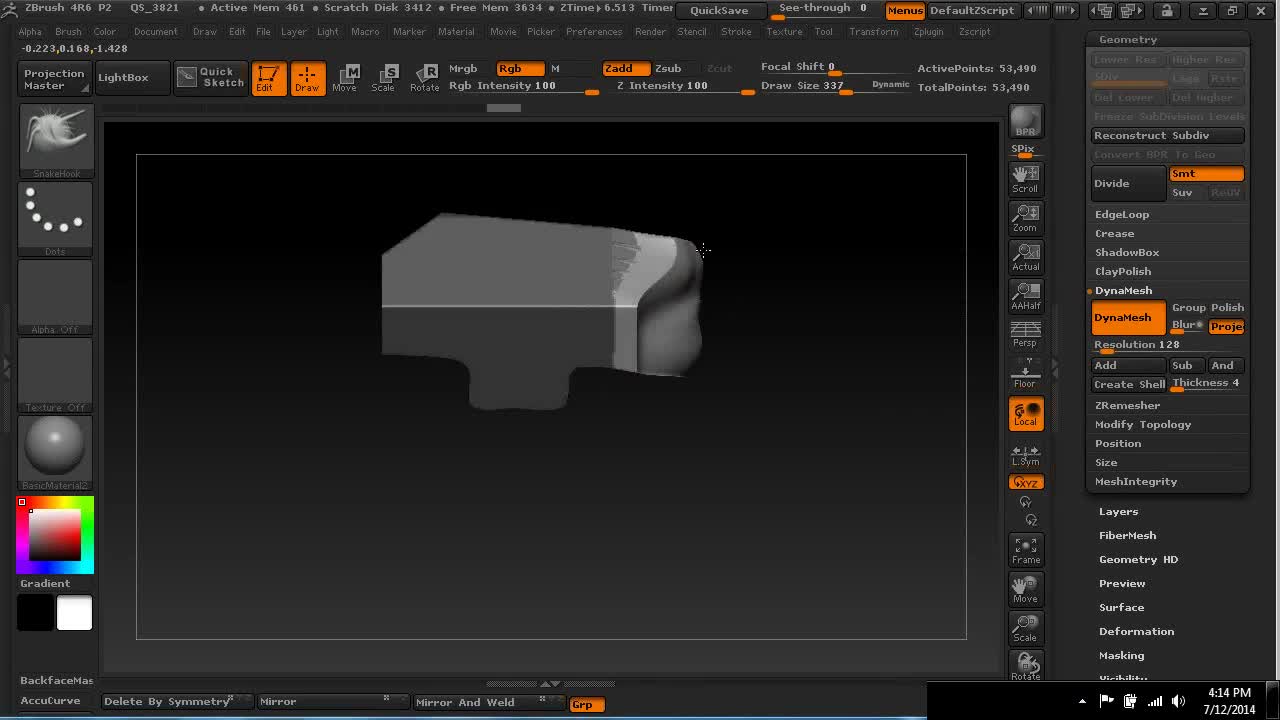Select the Rotate transform tool in top shelf
This screenshot has width=1280, height=720.
click(425, 78)
